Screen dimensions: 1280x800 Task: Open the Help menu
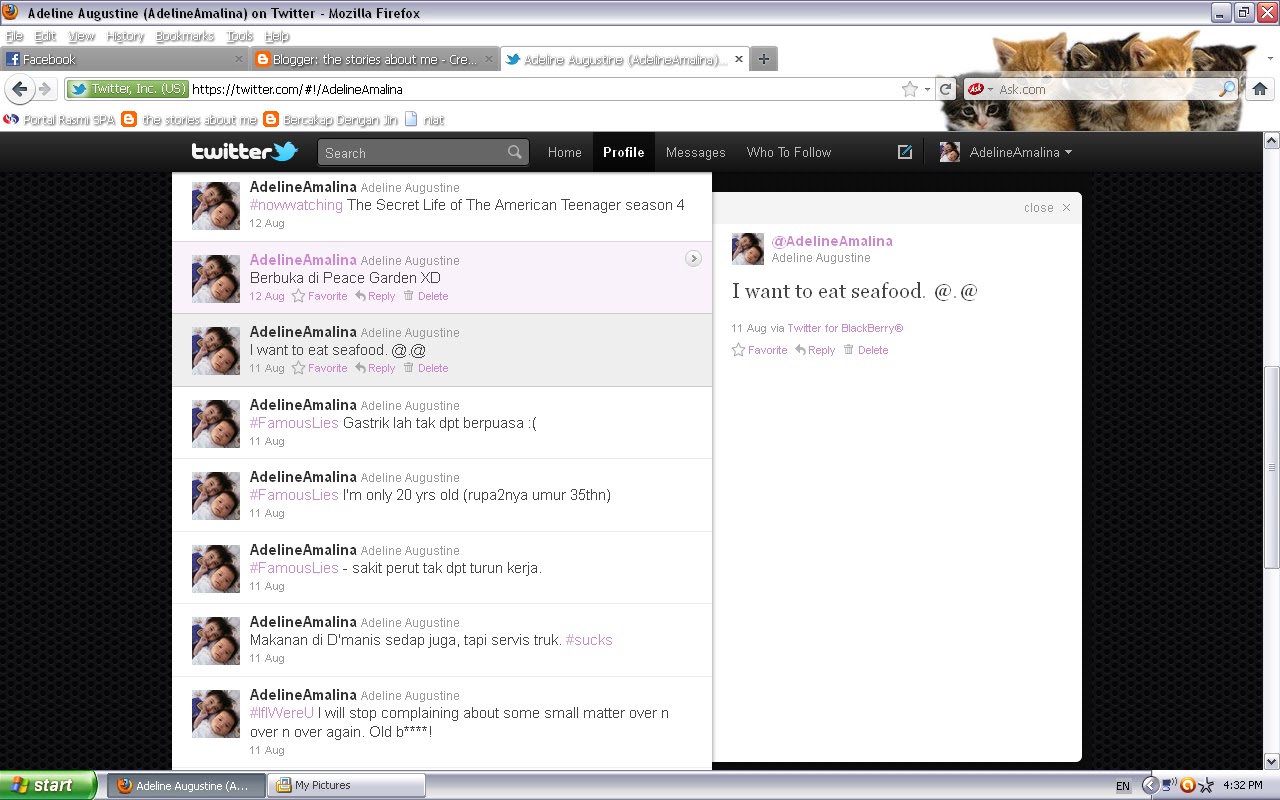tap(277, 36)
